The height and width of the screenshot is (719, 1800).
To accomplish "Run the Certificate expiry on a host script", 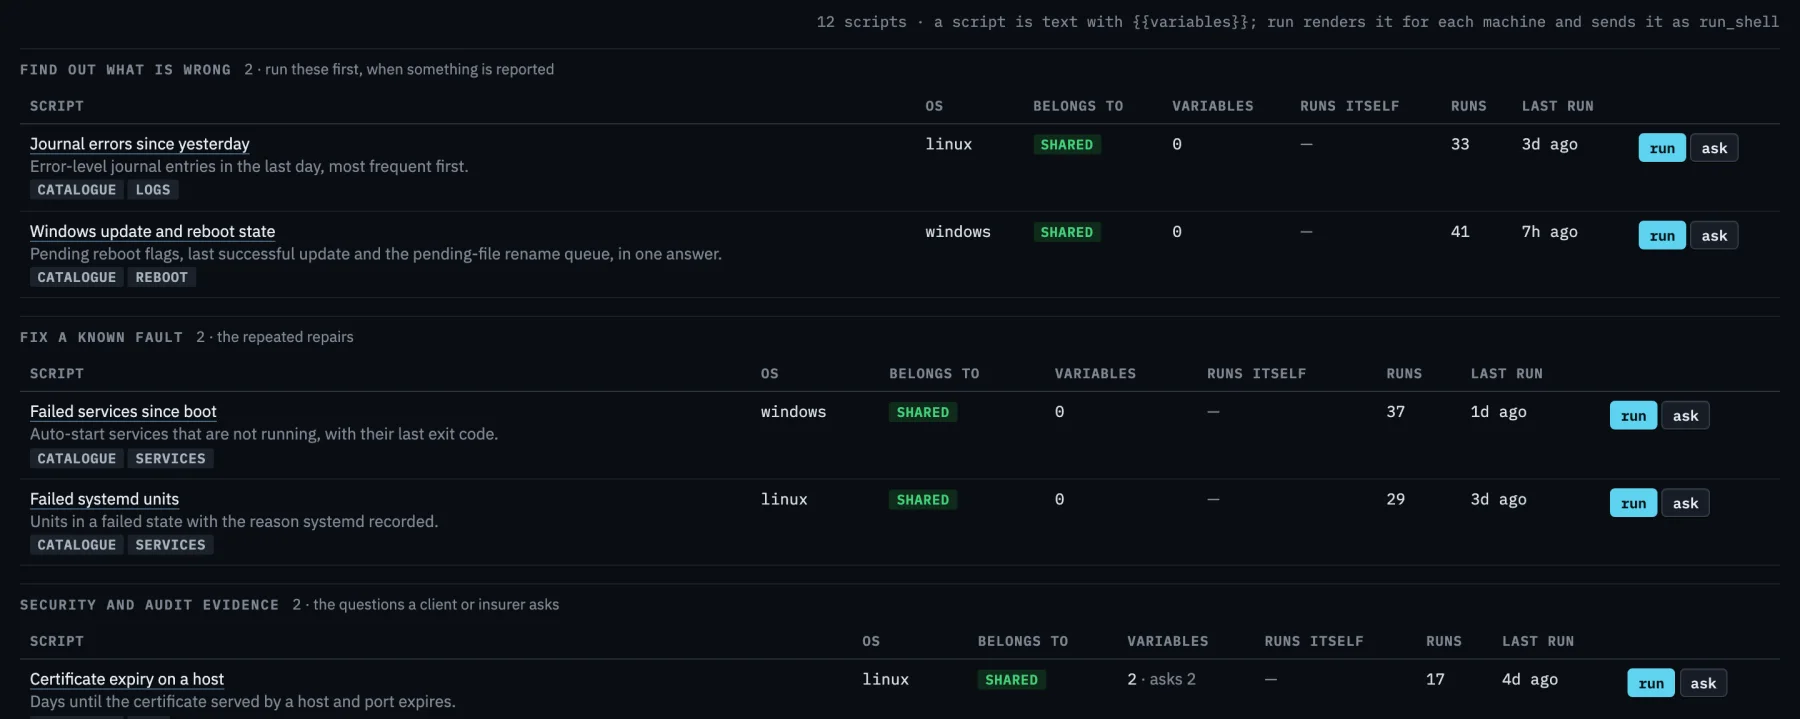I will pyautogui.click(x=1651, y=683).
